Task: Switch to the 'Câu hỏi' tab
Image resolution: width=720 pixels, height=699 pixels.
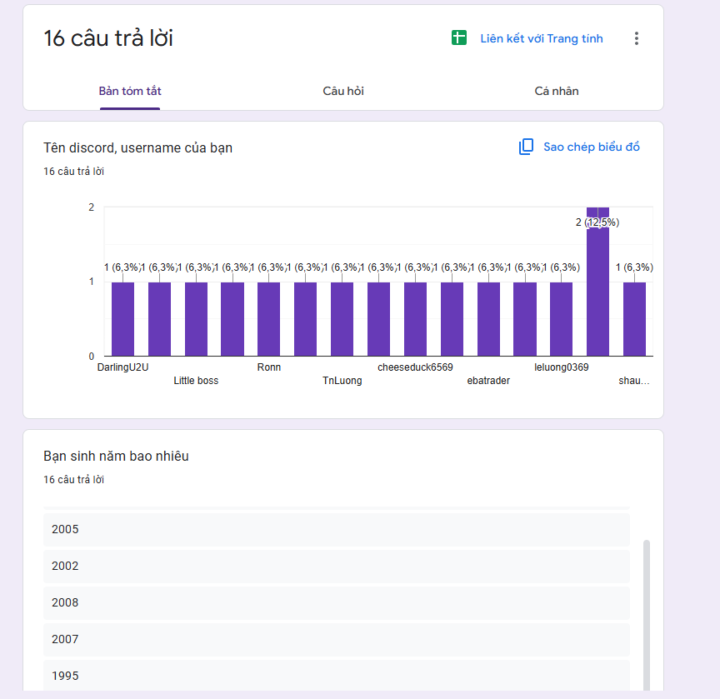Action: point(343,91)
